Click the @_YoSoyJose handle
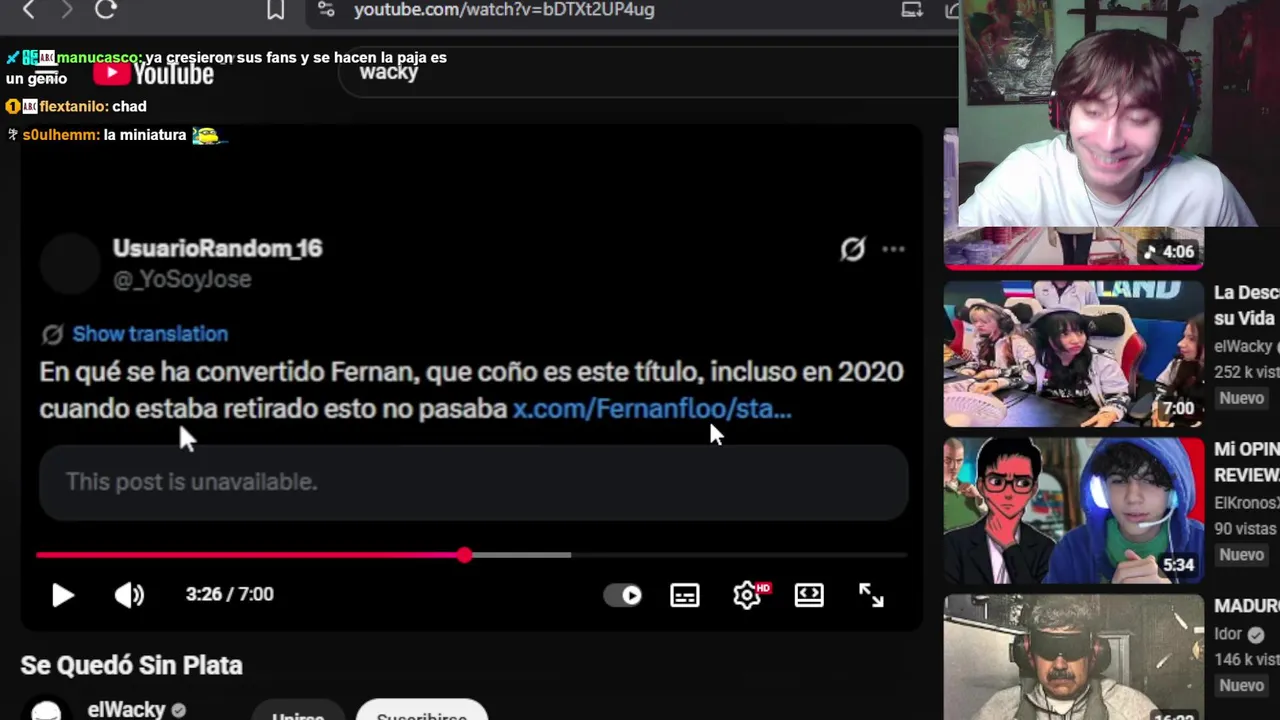 (x=182, y=279)
